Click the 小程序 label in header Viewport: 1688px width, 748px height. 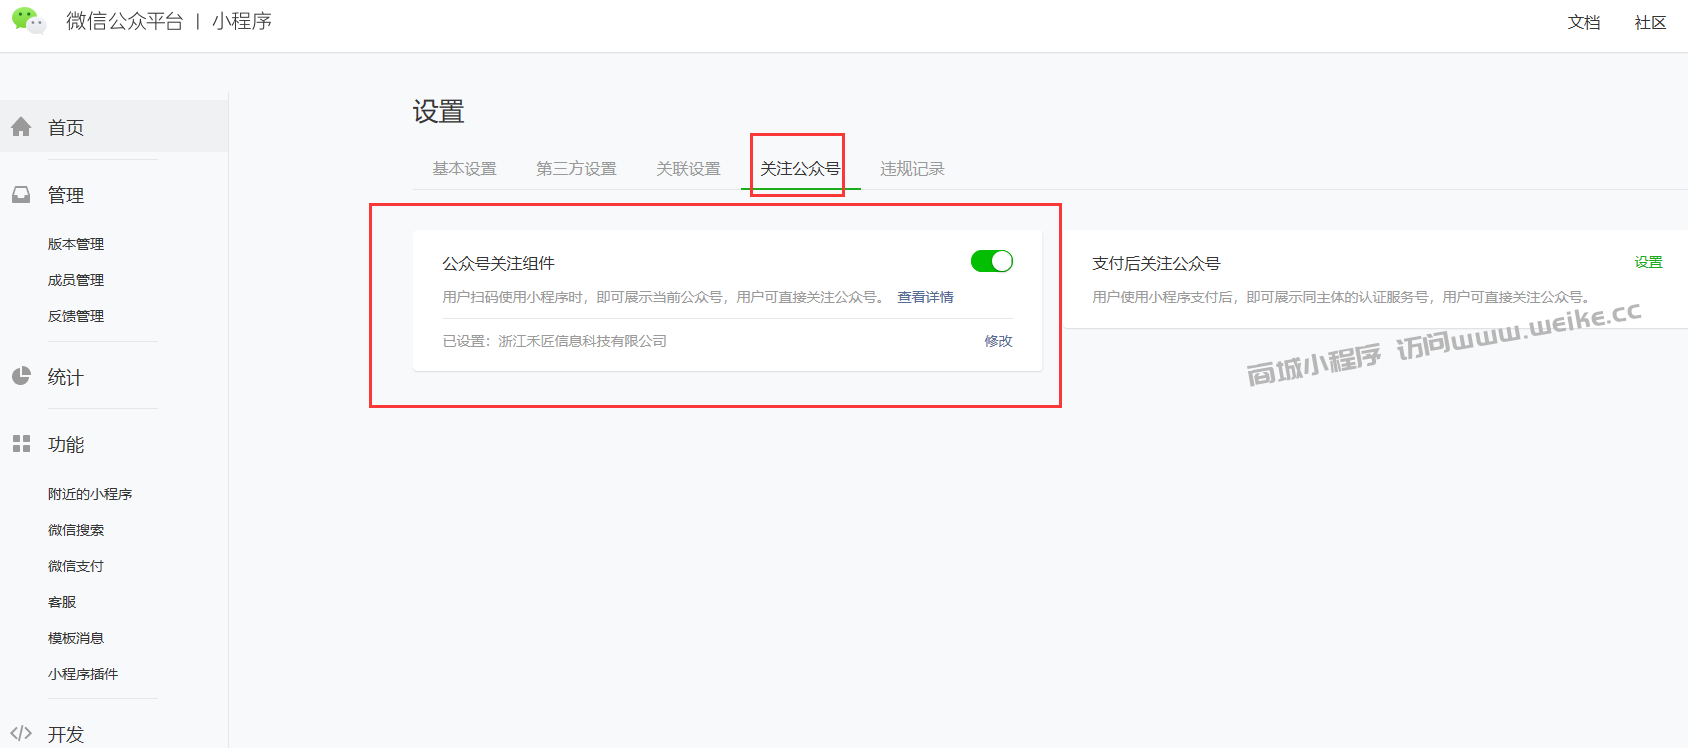tap(242, 21)
